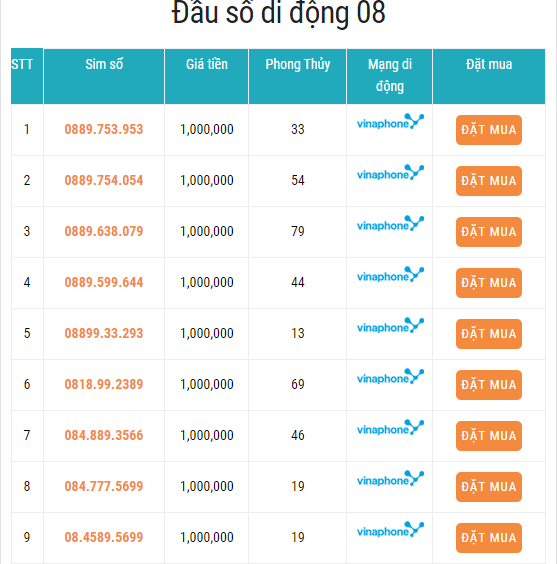Open SIM number 0889.599.644 link
This screenshot has width=557, height=564.
click(104, 282)
